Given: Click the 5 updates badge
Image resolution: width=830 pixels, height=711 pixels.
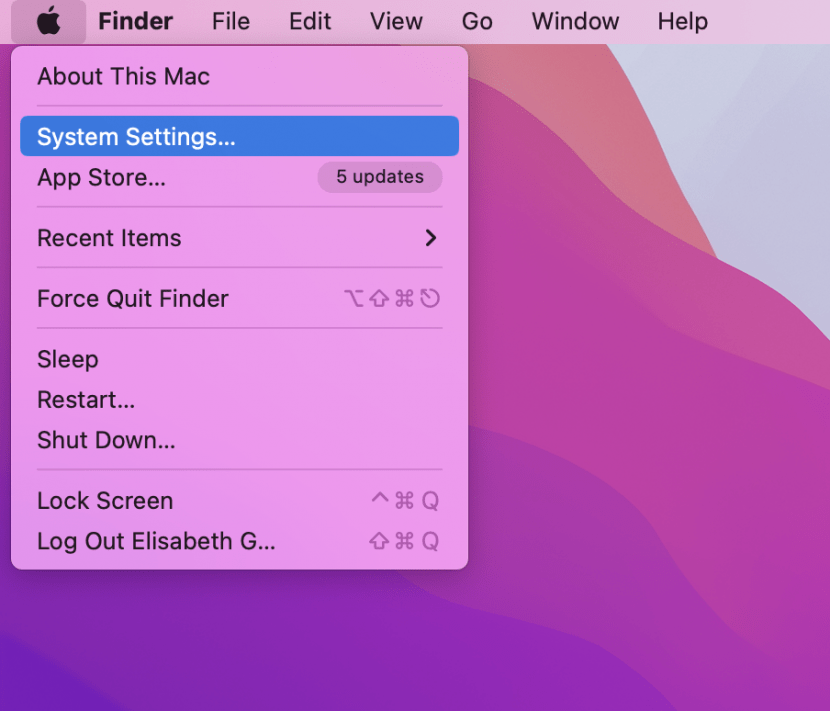Looking at the screenshot, I should point(380,177).
